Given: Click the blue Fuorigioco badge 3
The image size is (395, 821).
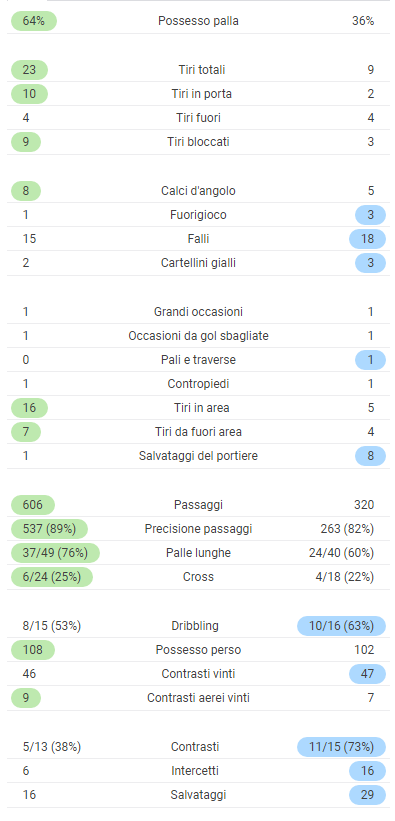Looking at the screenshot, I should 370,215.
